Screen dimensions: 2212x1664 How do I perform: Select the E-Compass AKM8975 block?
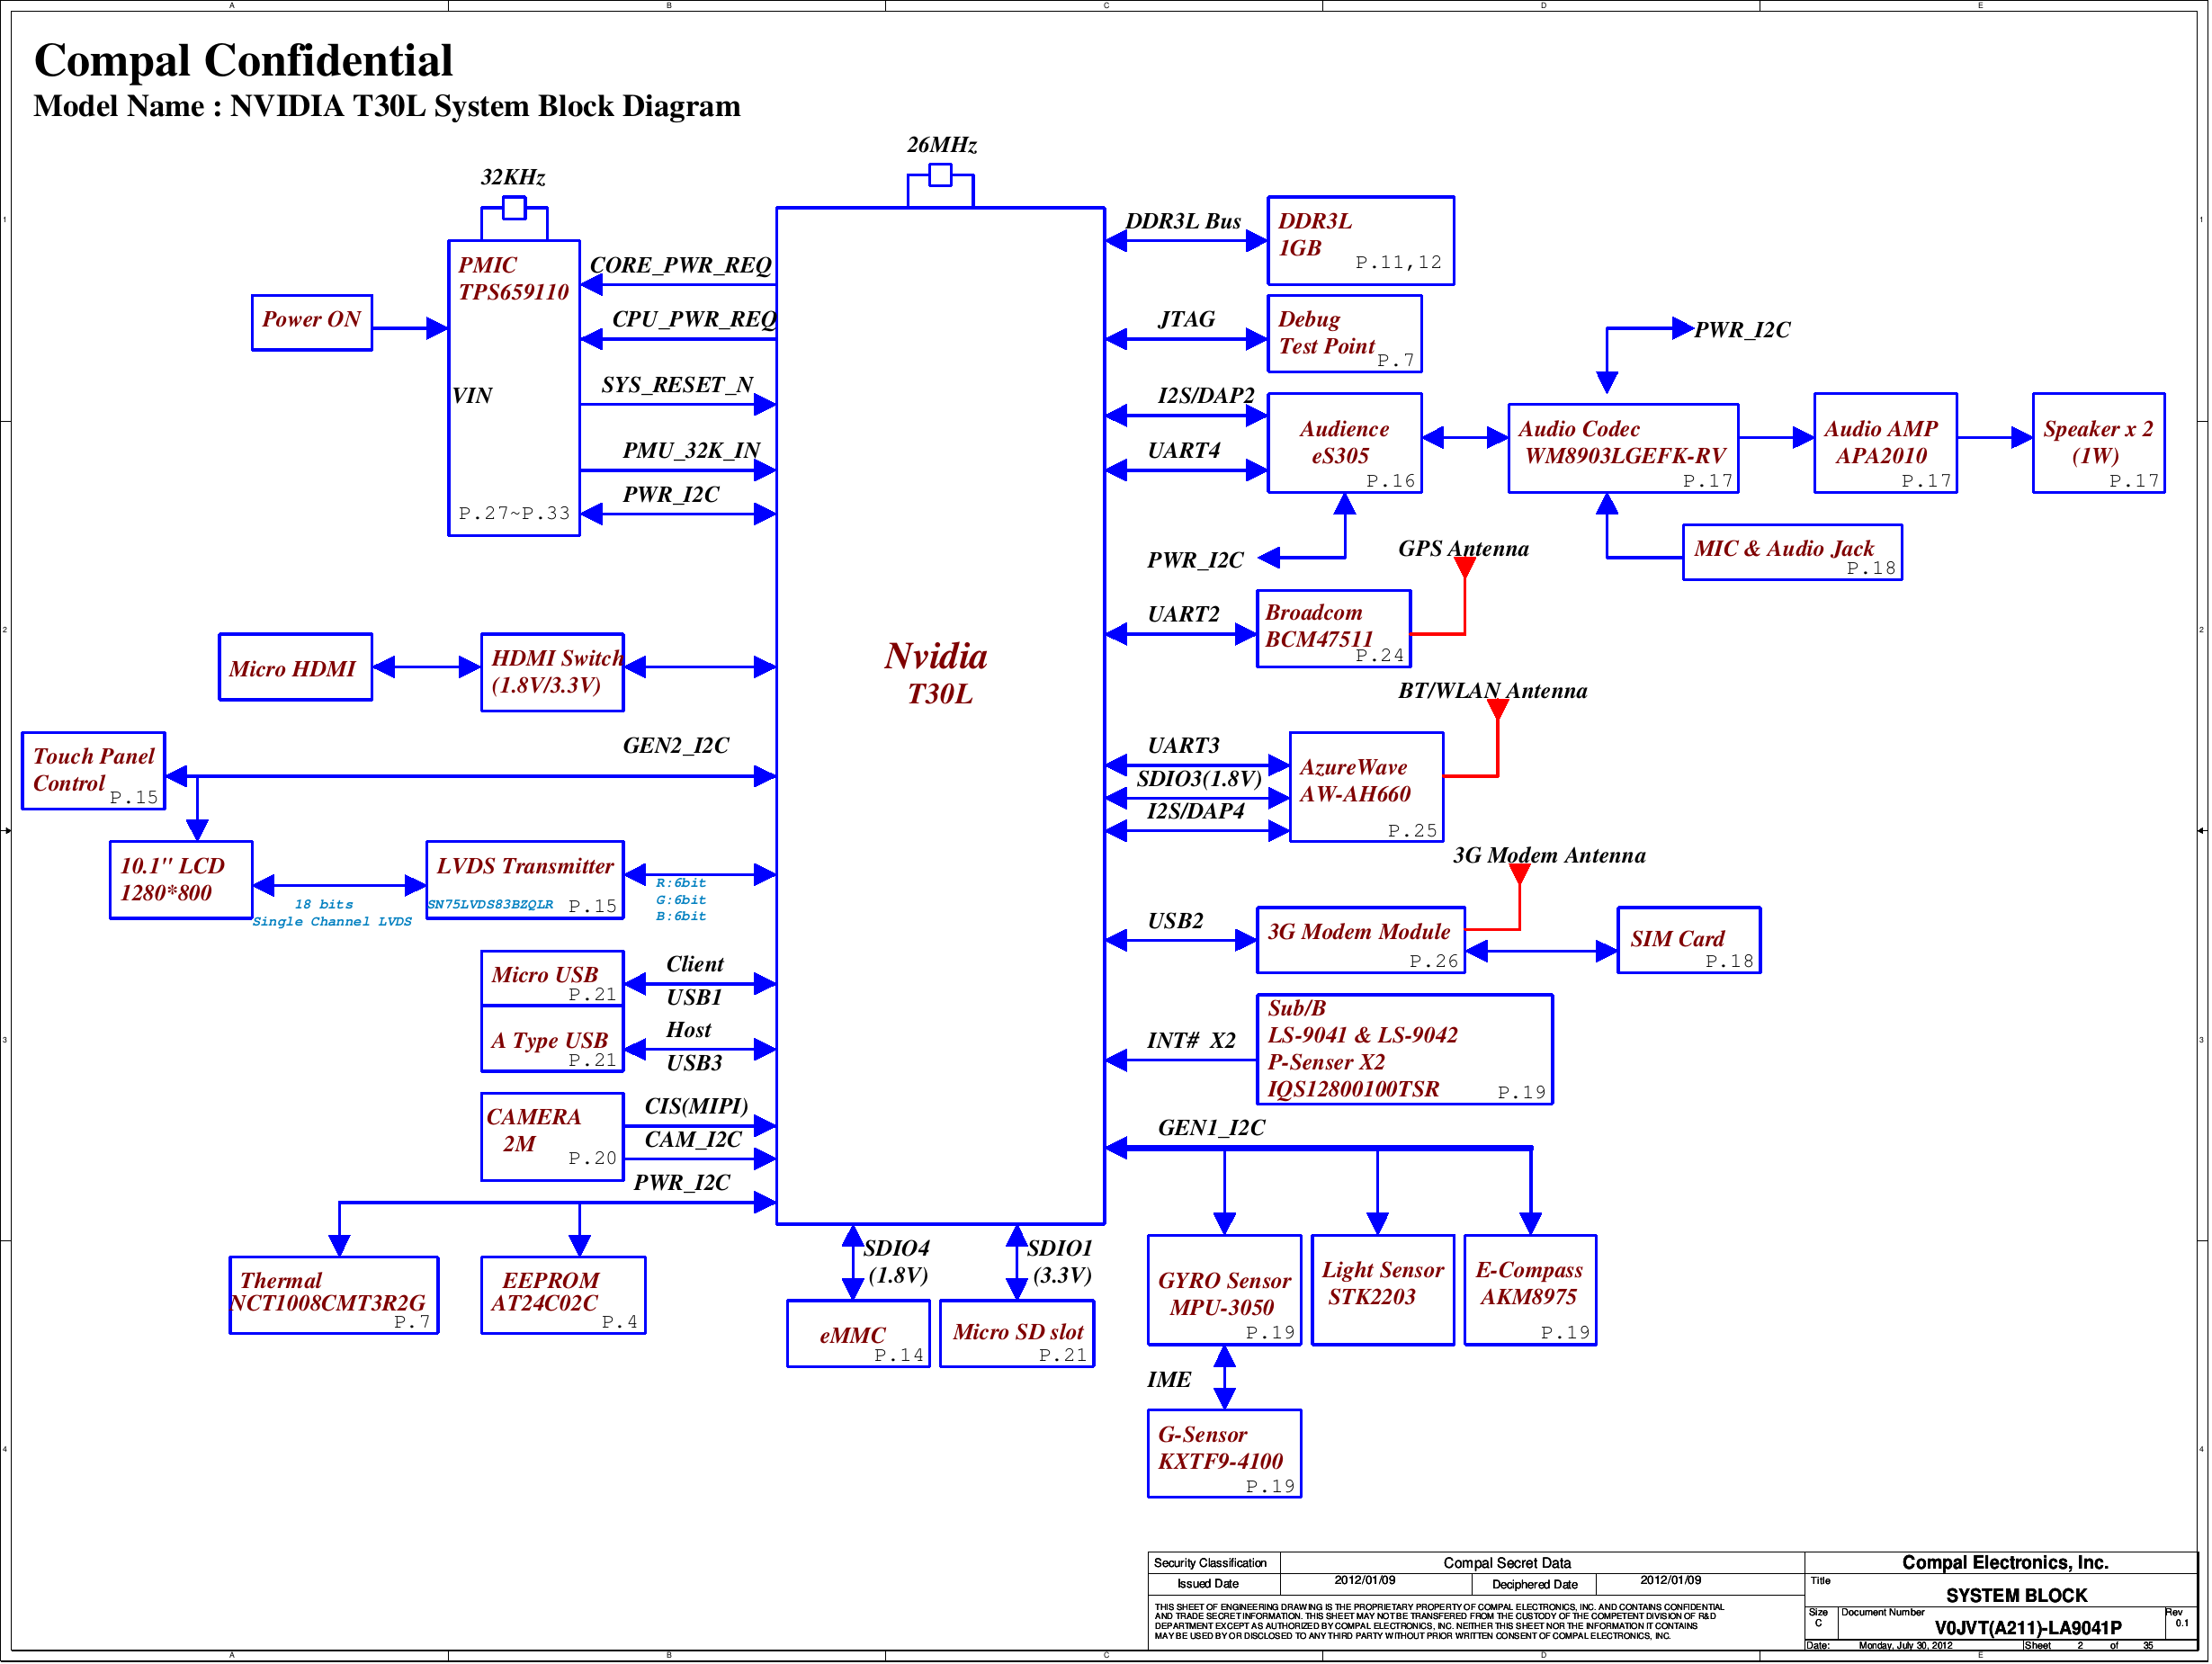pyautogui.click(x=1530, y=1290)
